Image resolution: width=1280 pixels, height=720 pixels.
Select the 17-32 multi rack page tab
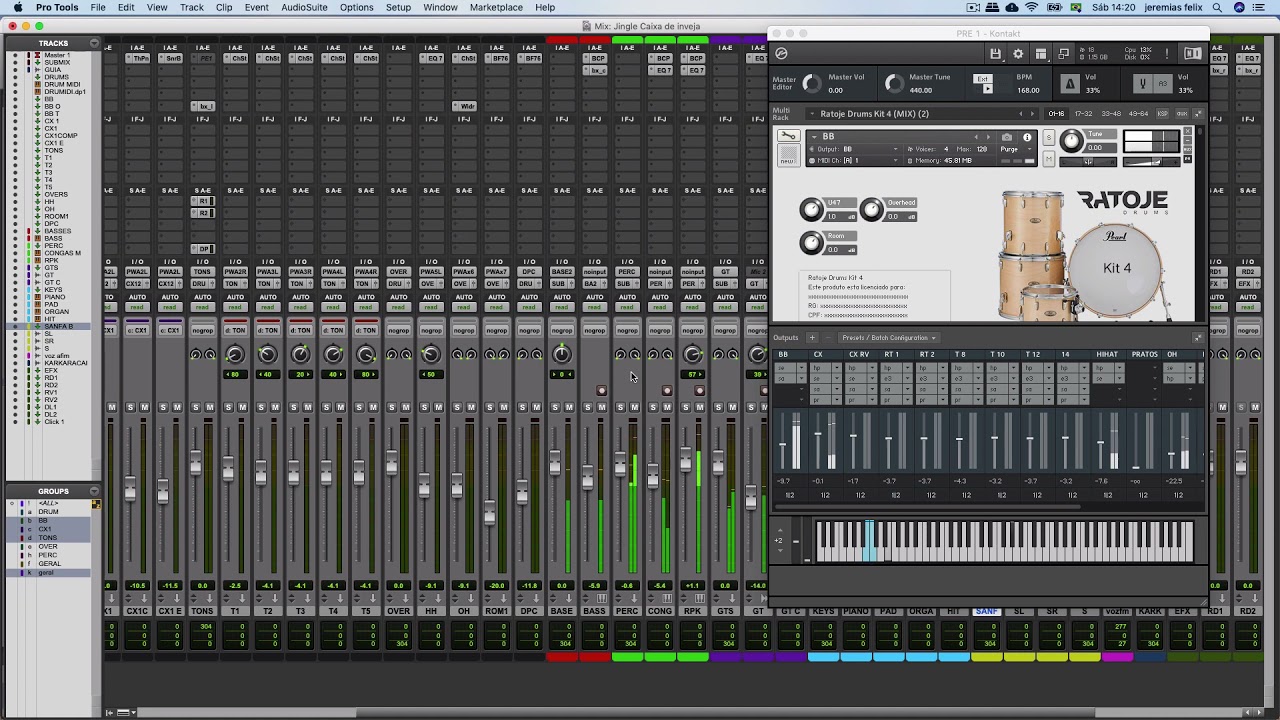point(1083,114)
